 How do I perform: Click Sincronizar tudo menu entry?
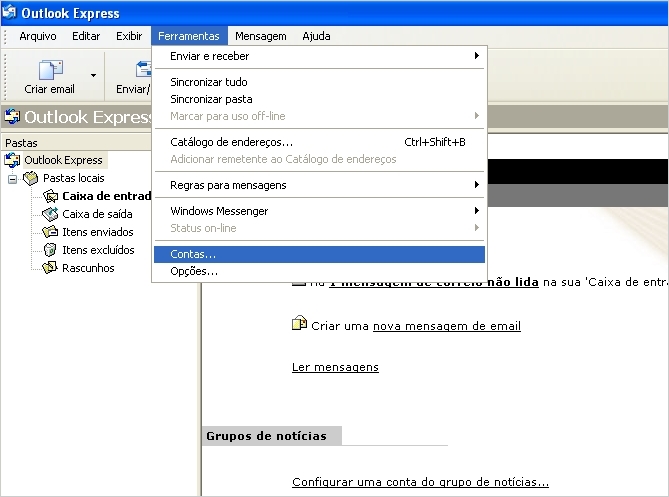208,82
